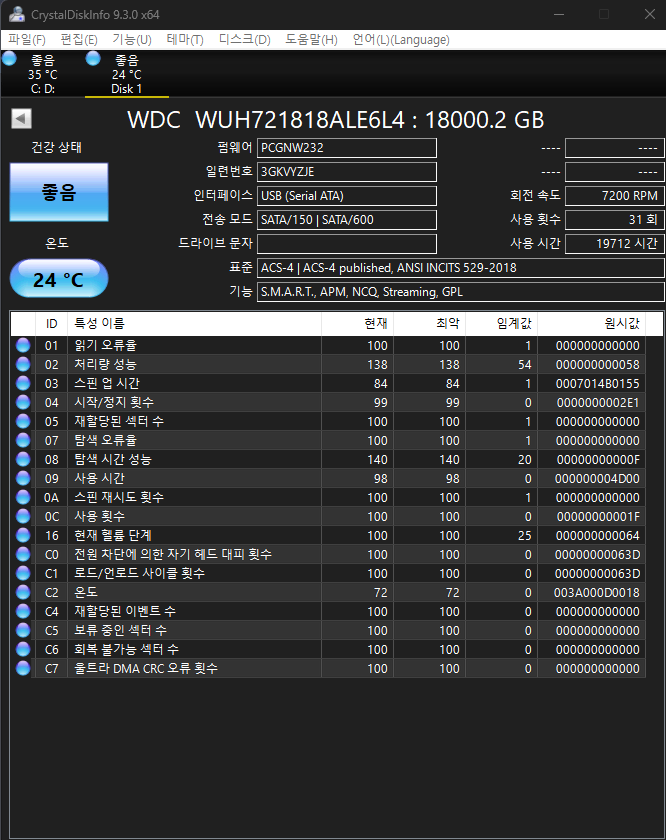The width and height of the screenshot is (666, 840).
Task: Click status orb for 재할당된 이벤트 수 row
Action: tap(23, 612)
